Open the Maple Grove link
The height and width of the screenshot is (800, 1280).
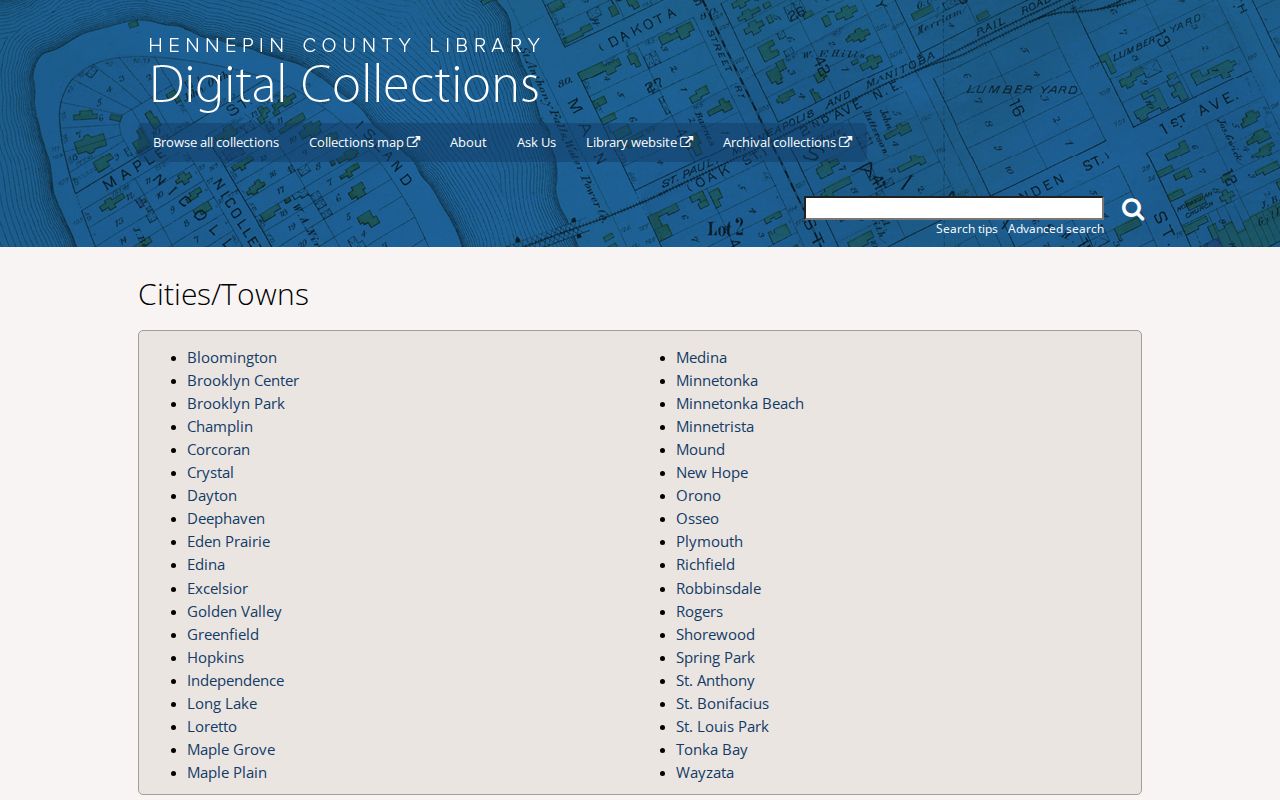(x=231, y=749)
